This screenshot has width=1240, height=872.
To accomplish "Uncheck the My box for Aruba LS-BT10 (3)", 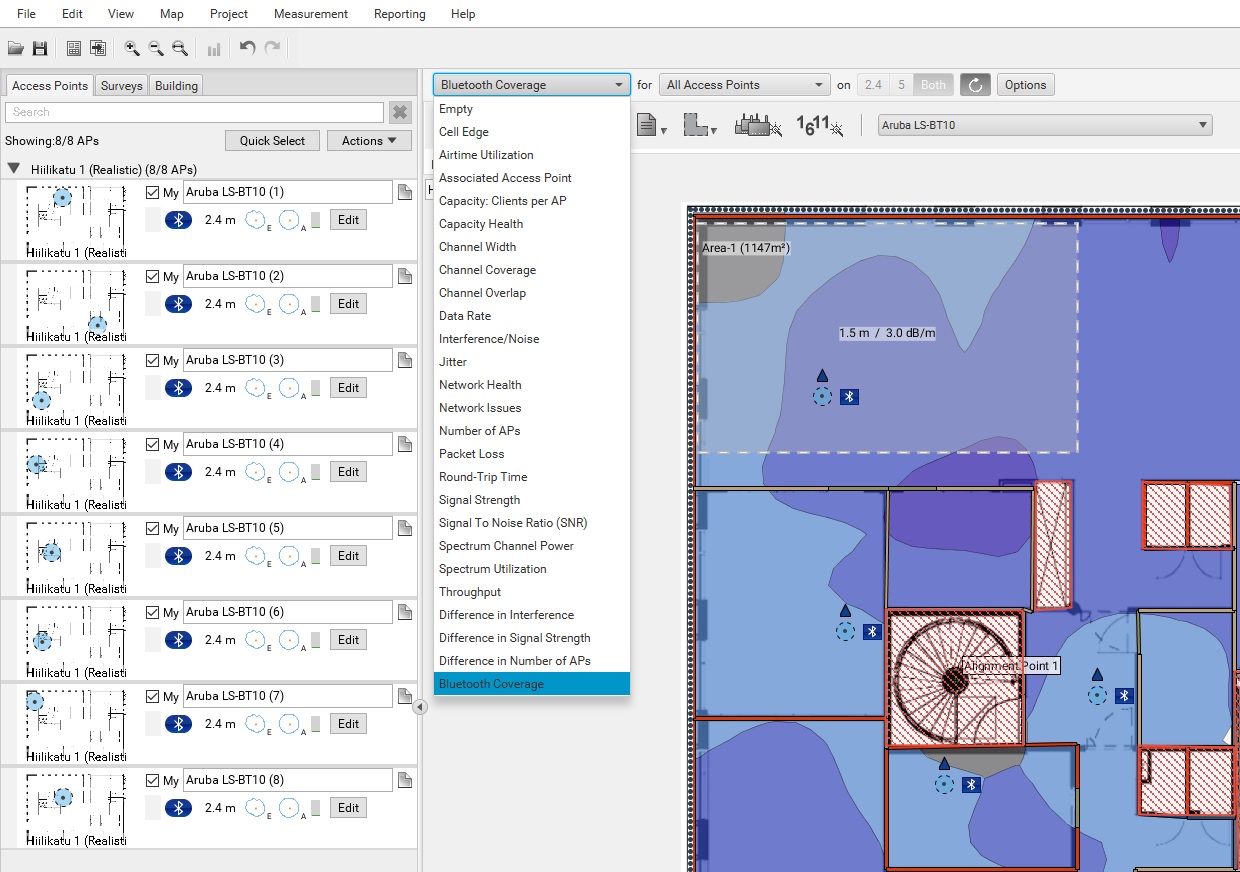I will point(152,360).
